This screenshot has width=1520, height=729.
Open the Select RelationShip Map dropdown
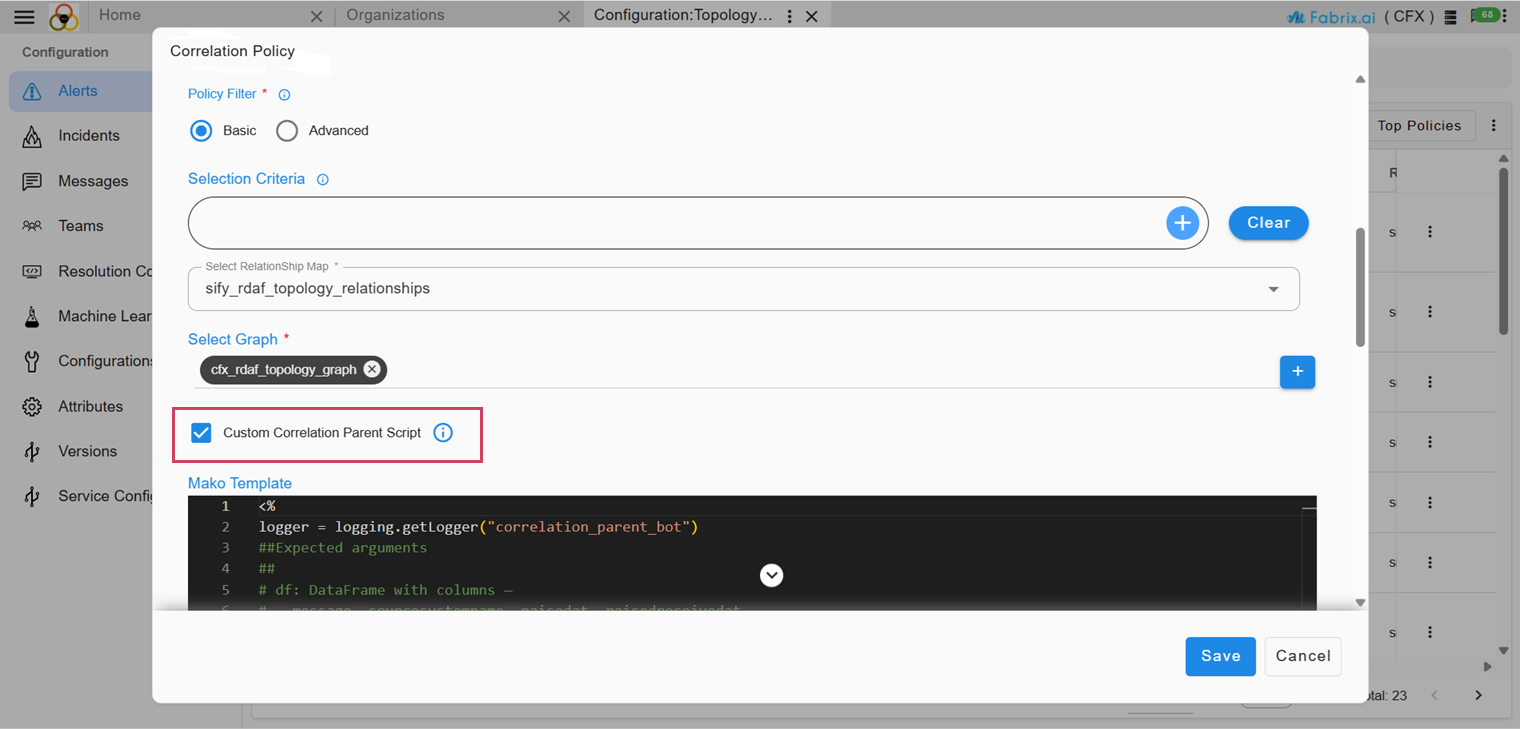click(744, 289)
